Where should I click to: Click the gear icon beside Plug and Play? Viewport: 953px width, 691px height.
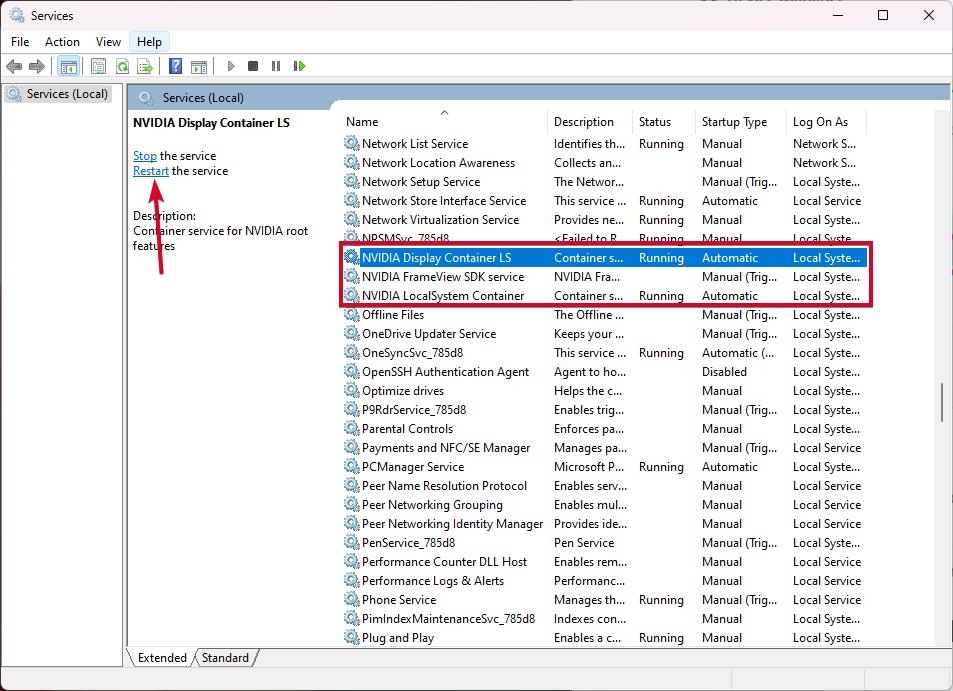click(x=351, y=638)
